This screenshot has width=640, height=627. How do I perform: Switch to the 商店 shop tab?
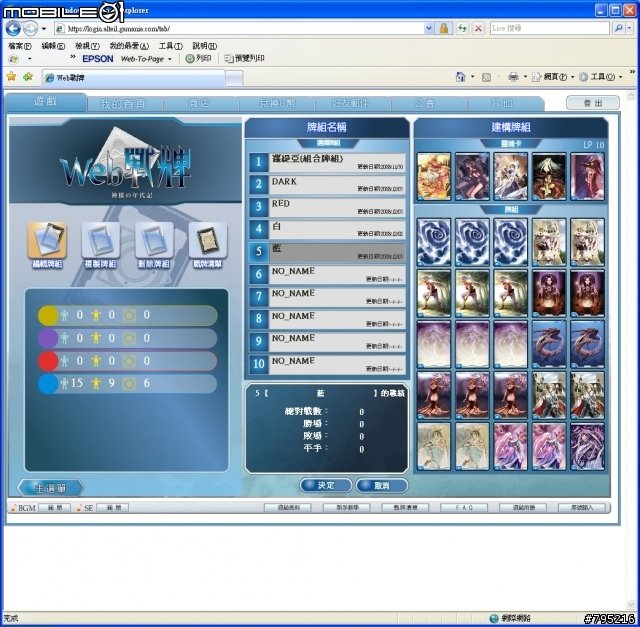pos(200,104)
